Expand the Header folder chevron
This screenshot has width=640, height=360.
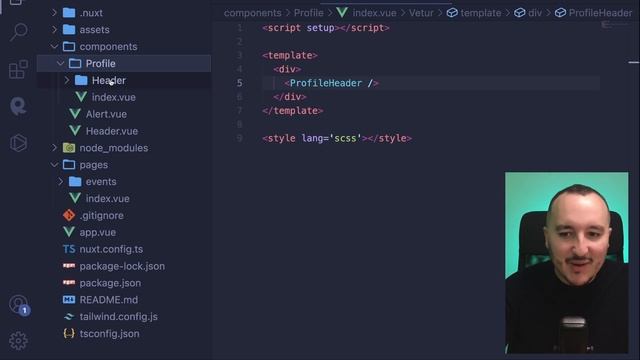[67, 80]
